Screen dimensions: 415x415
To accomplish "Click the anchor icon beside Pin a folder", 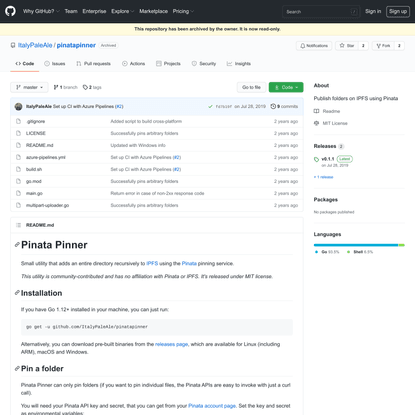I will (x=17, y=369).
